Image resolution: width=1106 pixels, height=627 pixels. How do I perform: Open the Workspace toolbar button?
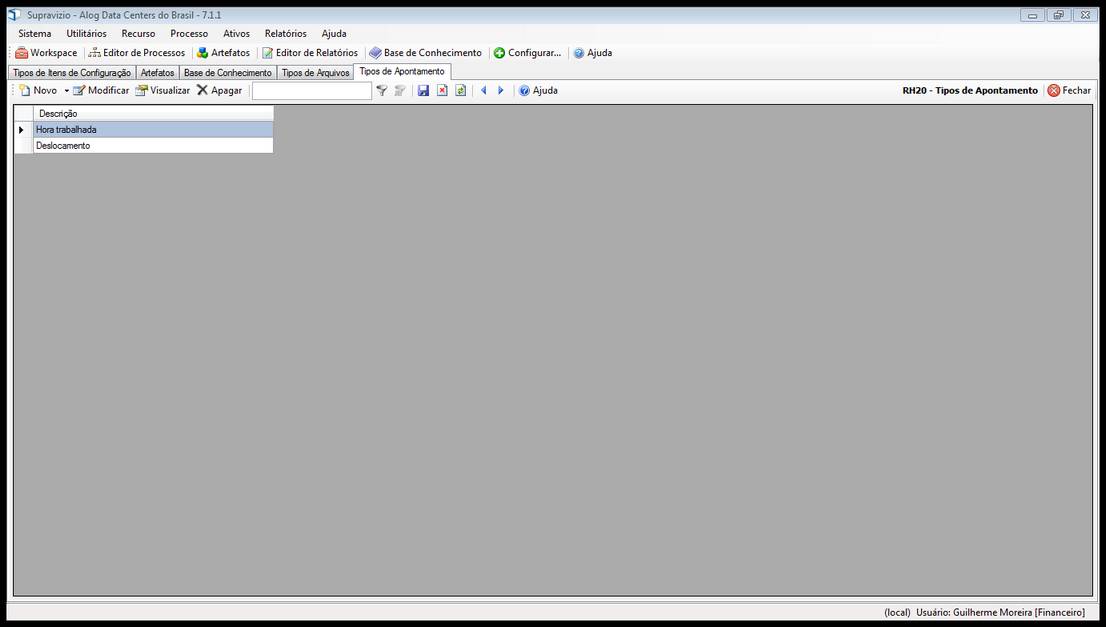[x=46, y=53]
